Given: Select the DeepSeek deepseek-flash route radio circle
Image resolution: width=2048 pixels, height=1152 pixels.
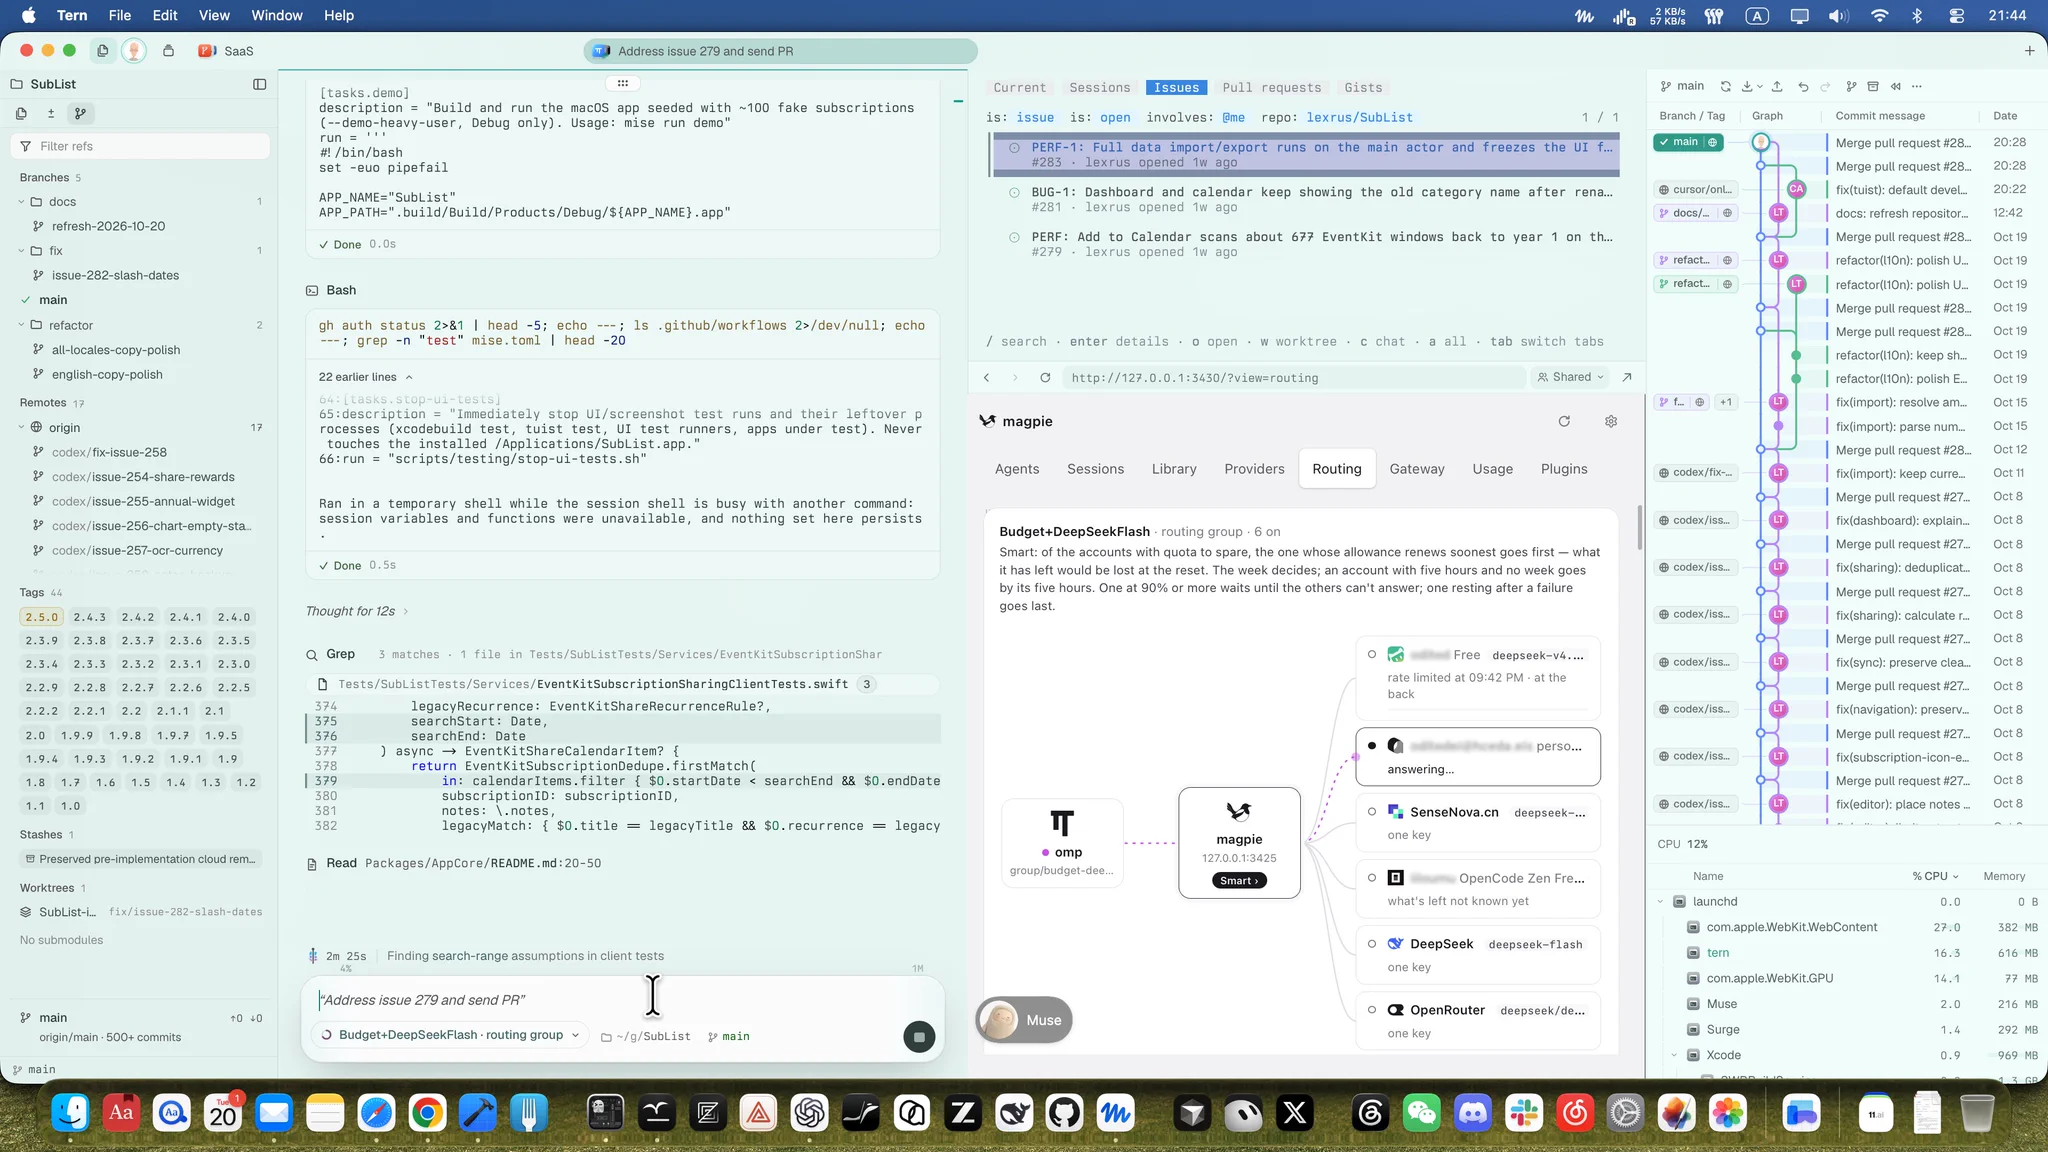Looking at the screenshot, I should coord(1372,944).
